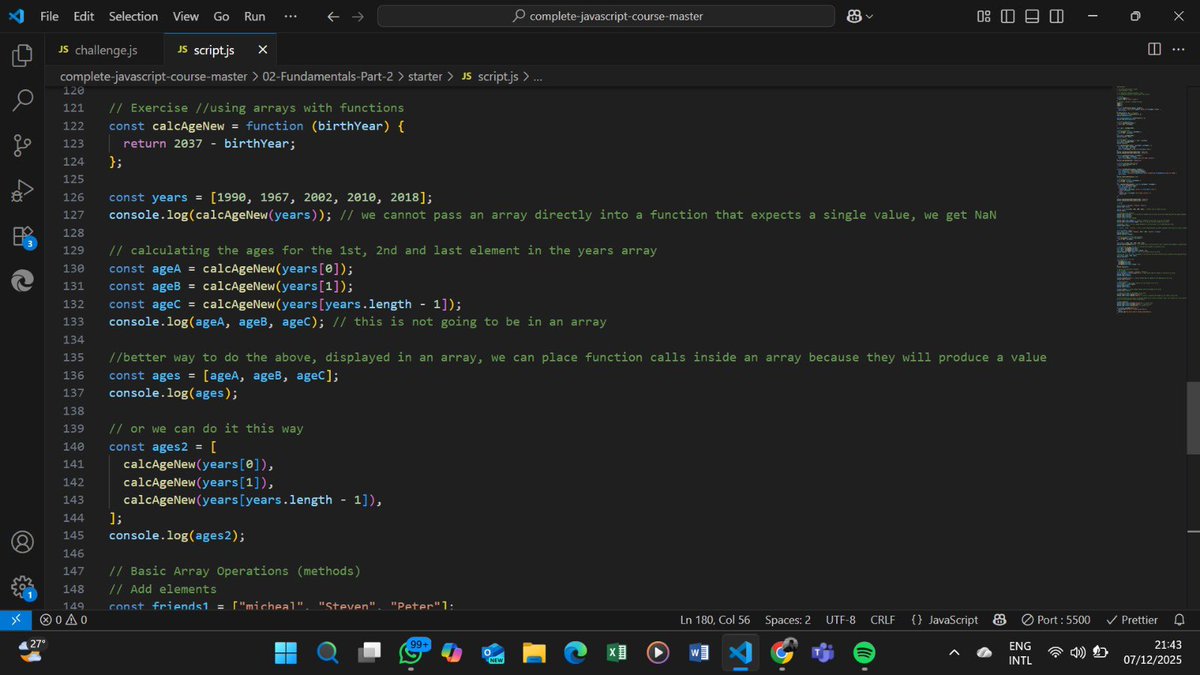Open errors and warnings problems indicator
The width and height of the screenshot is (1200, 675).
[x=63, y=620]
